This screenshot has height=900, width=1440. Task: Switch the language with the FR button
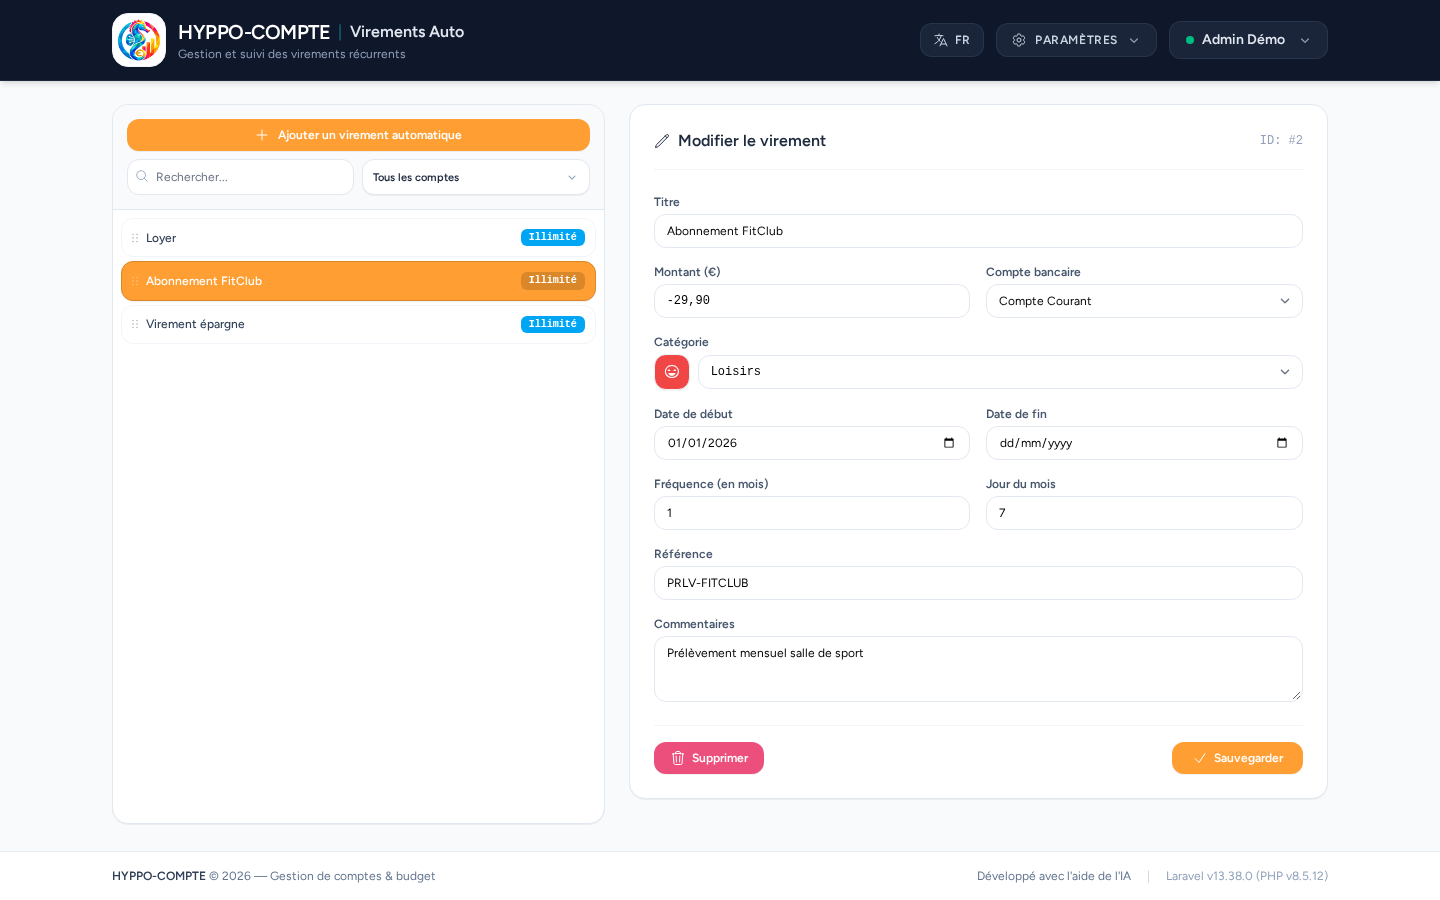coord(952,40)
